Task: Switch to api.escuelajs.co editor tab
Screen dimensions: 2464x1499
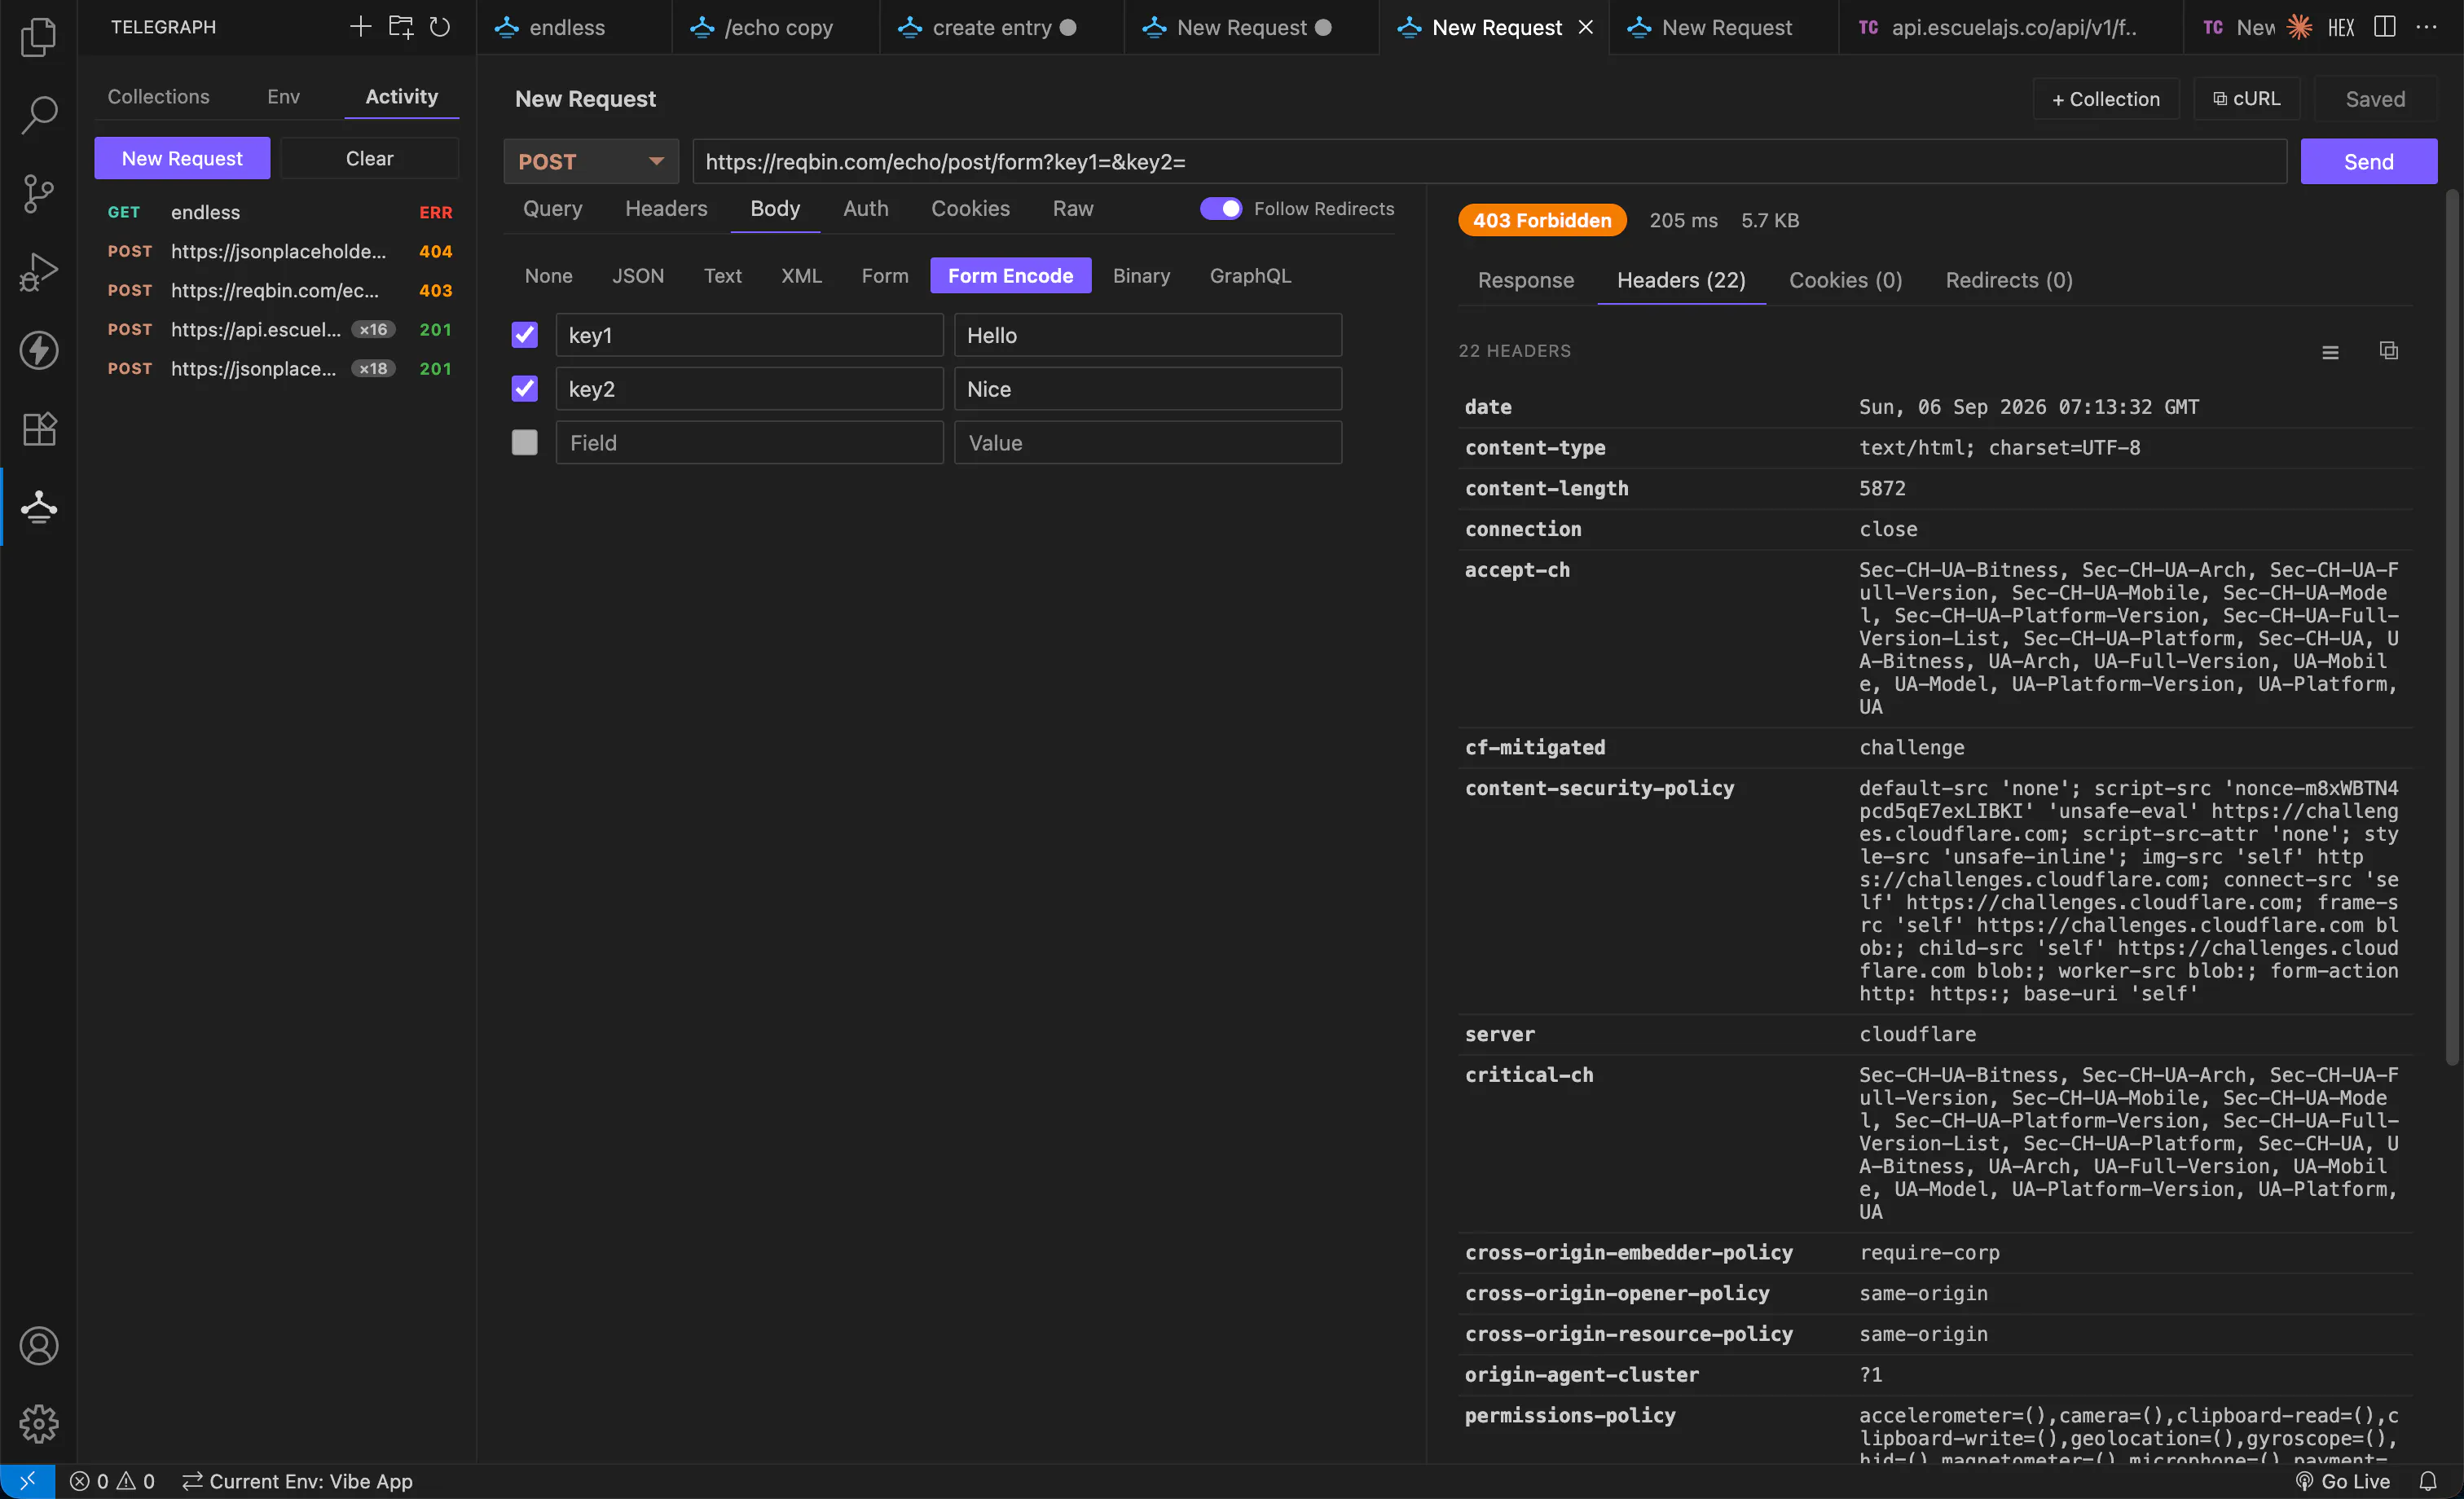Action: click(2011, 28)
